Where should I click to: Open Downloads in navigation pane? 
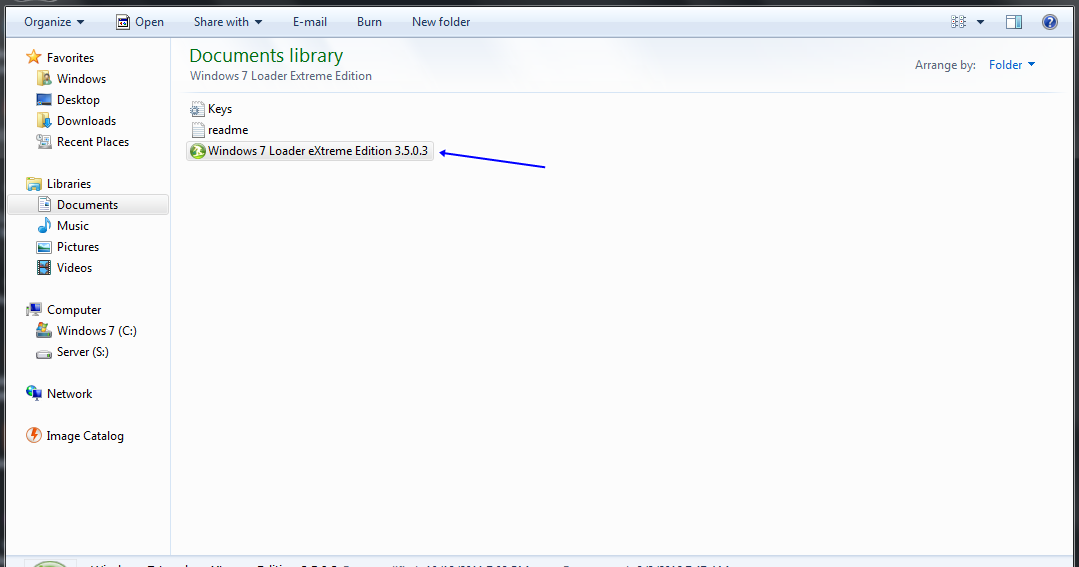coord(87,121)
